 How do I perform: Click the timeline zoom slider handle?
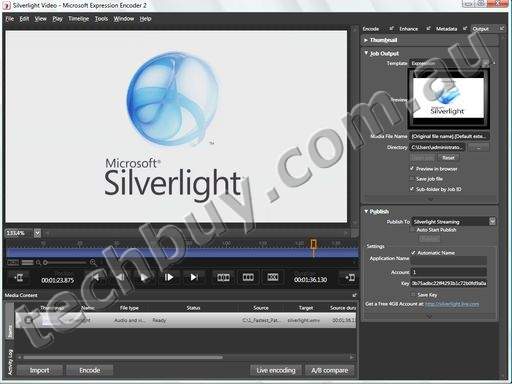point(45,263)
